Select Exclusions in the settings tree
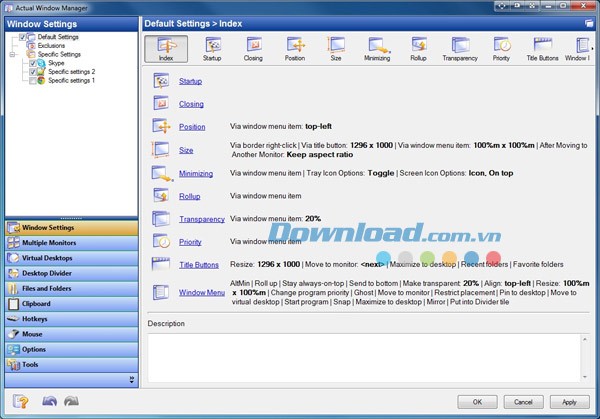Screen dimensions: 600x419 [51, 46]
